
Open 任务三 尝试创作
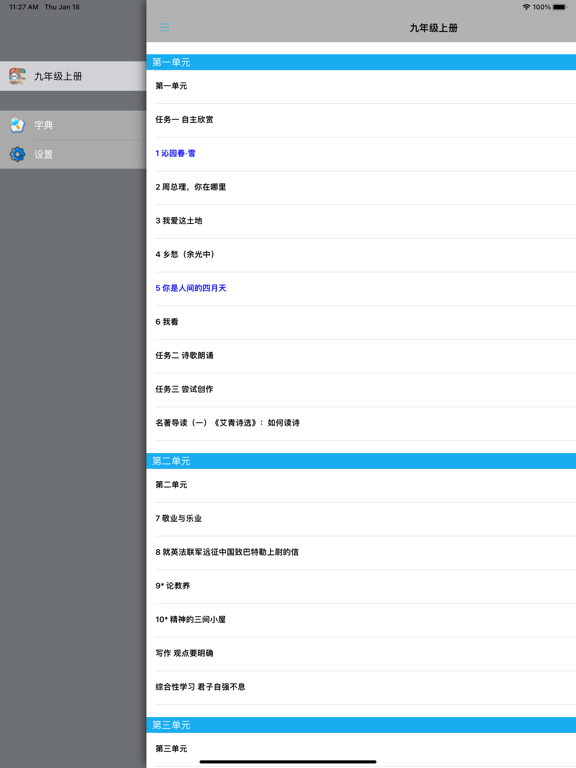[x=361, y=389]
